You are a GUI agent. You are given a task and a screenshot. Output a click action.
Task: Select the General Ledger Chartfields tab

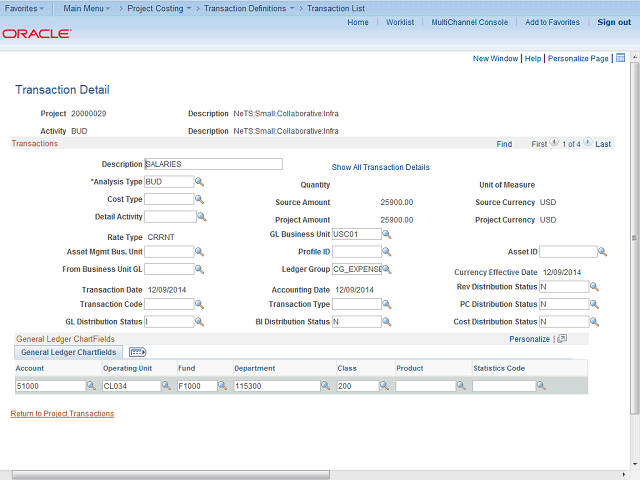click(x=68, y=352)
